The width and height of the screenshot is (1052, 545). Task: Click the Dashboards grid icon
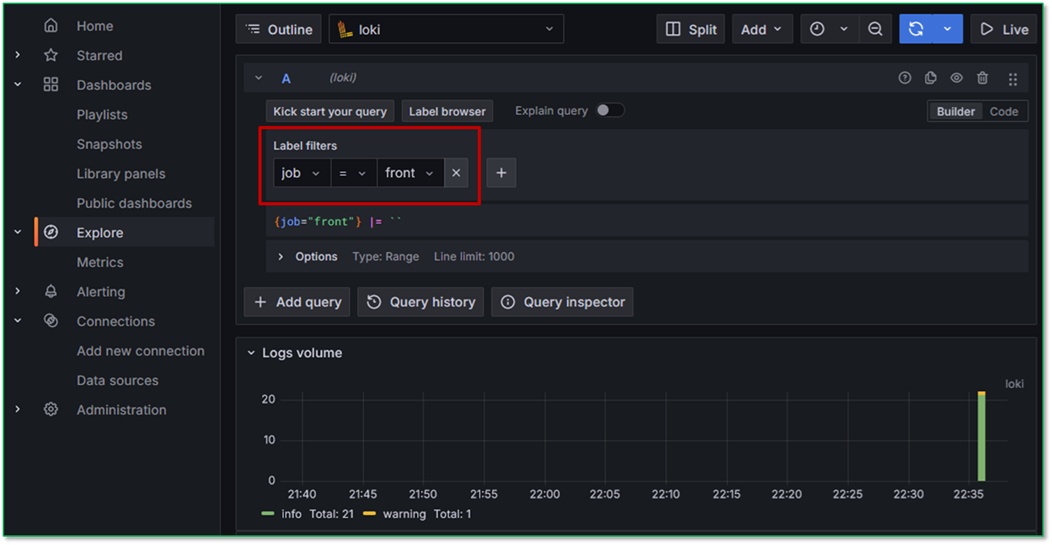click(50, 85)
